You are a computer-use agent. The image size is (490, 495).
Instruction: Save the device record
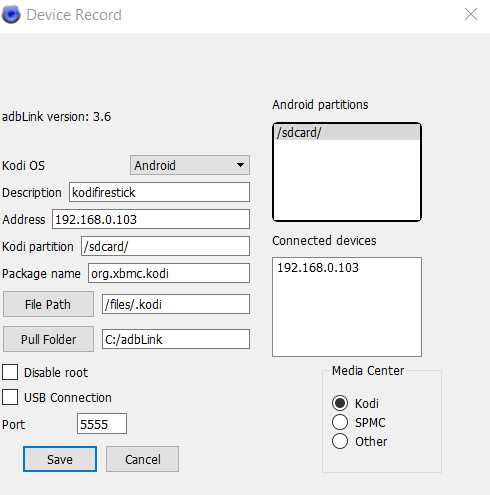click(60, 459)
